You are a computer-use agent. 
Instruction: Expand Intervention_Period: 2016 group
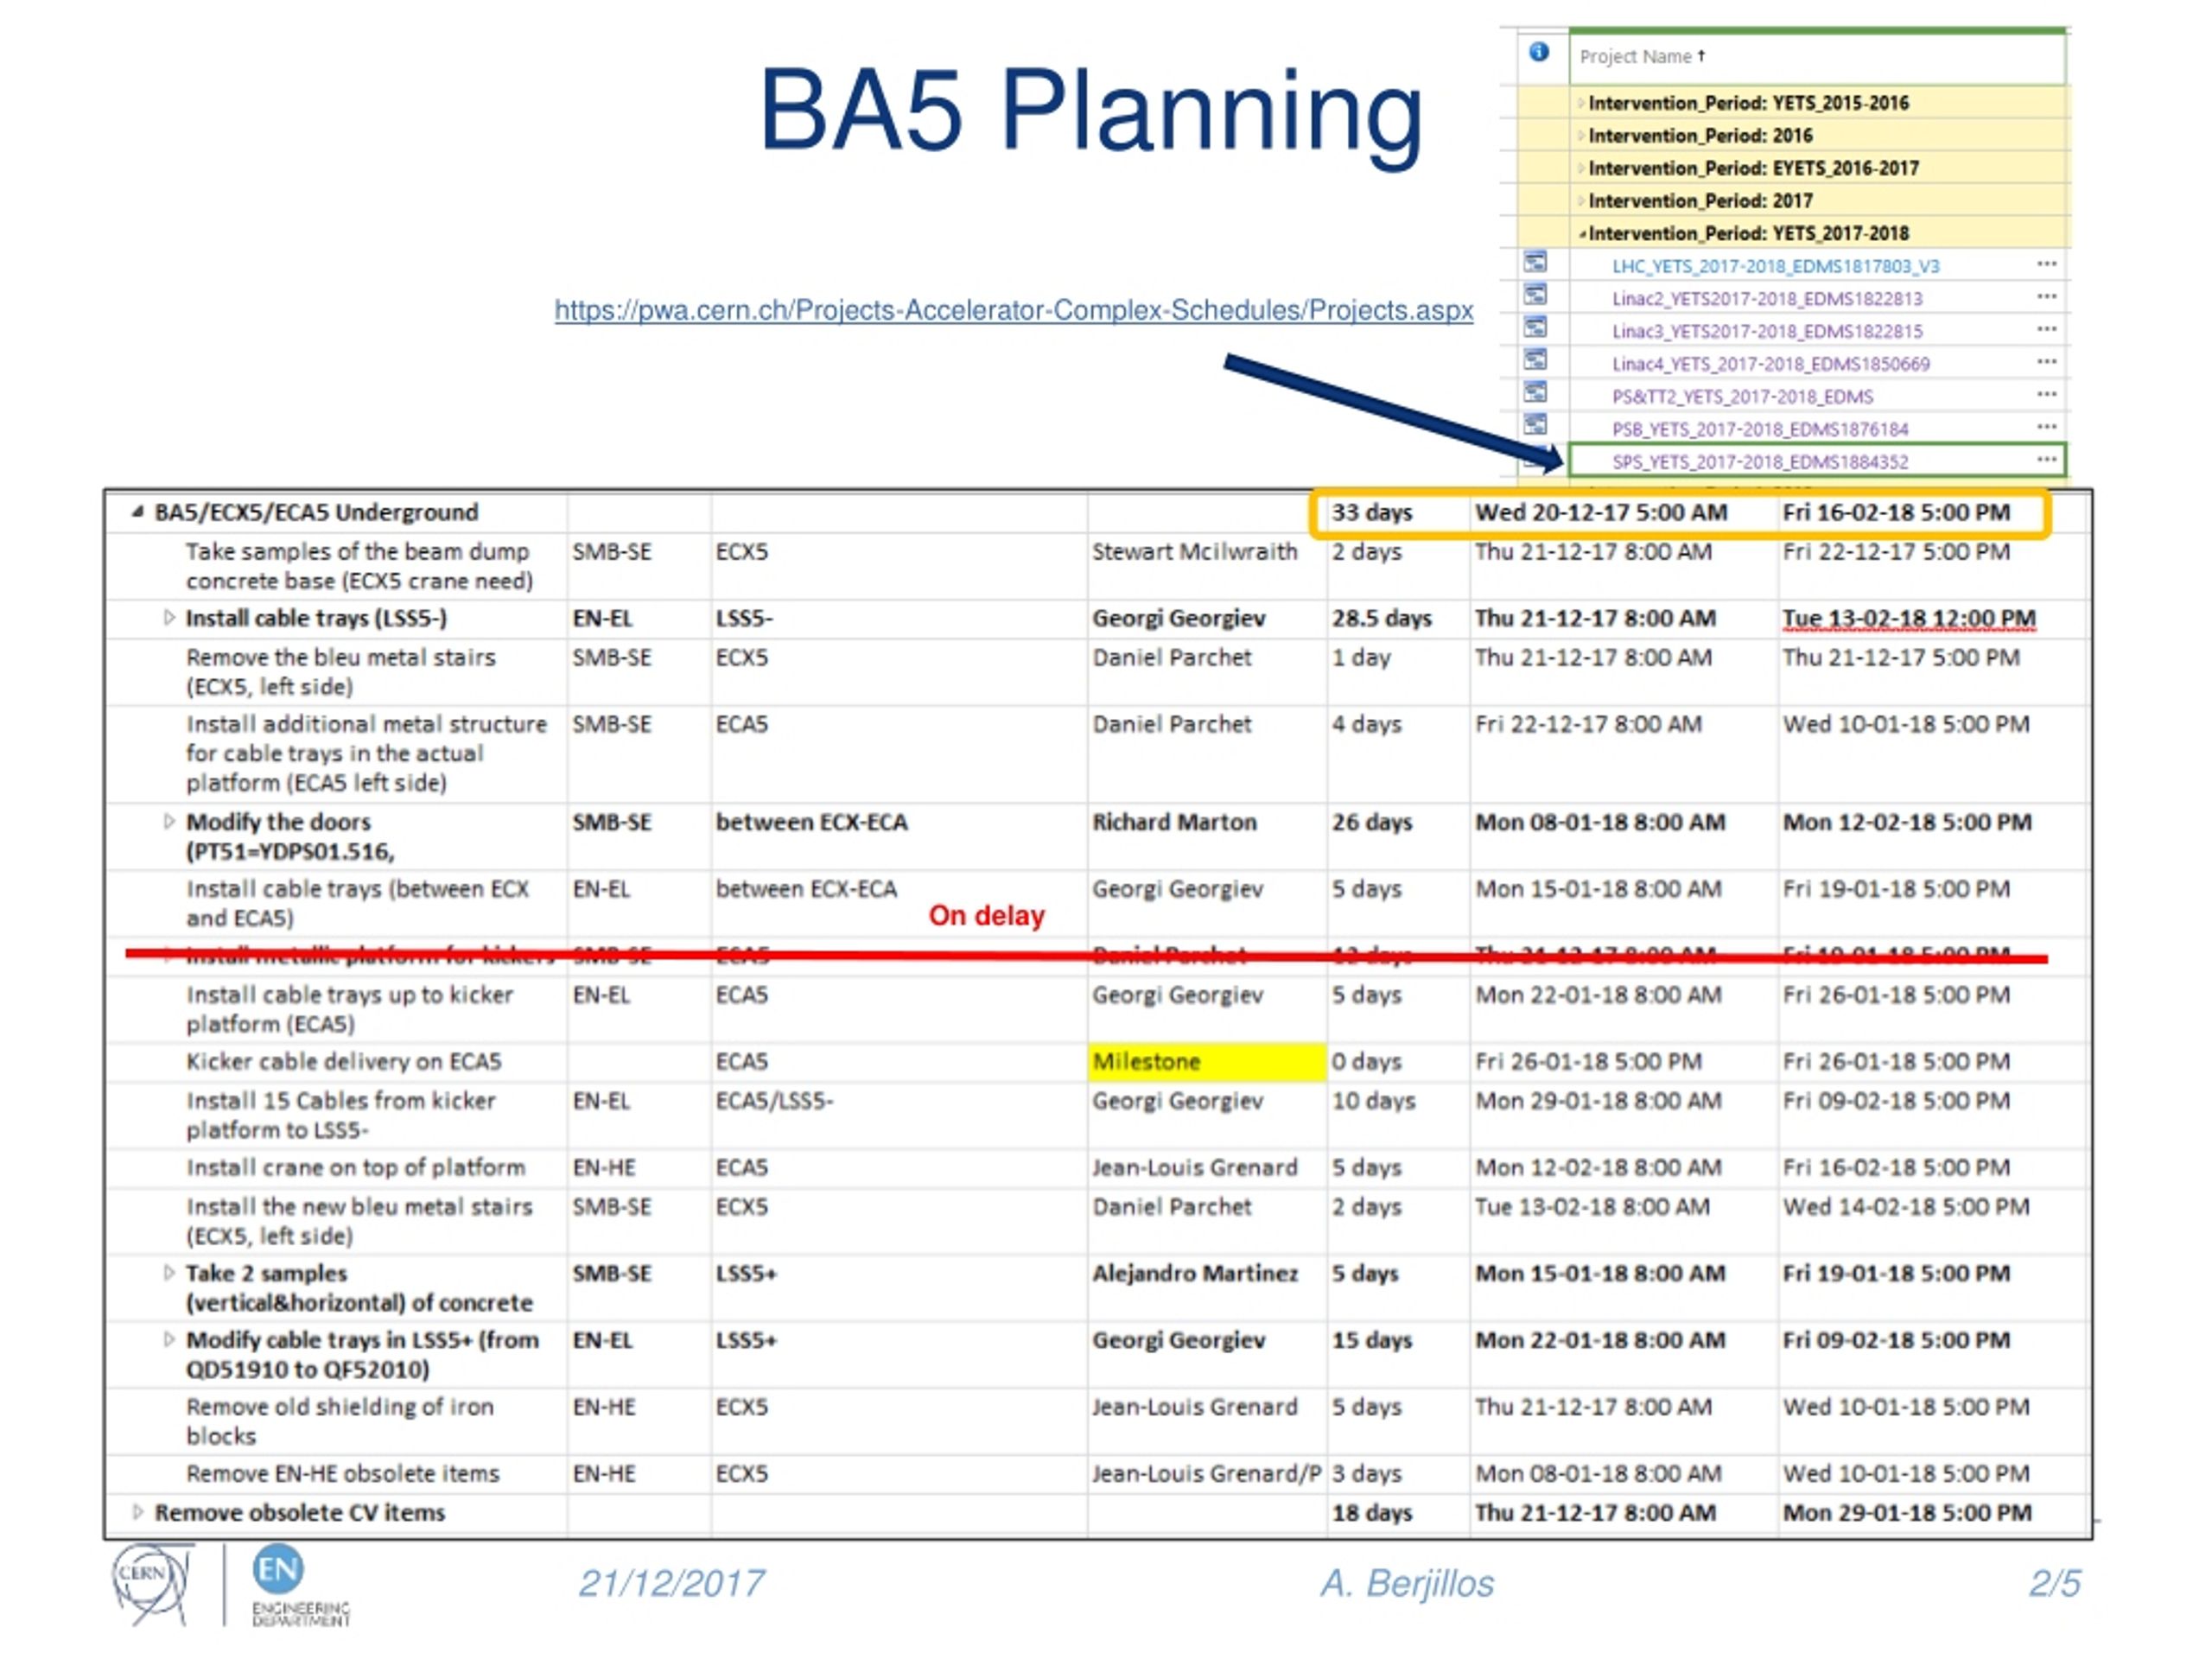tap(1582, 136)
